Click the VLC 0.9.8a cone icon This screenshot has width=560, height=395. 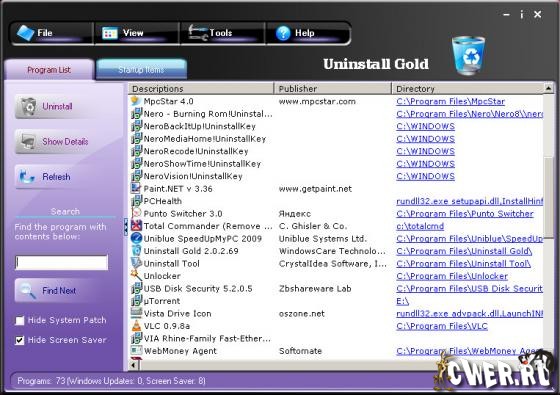tap(136, 326)
